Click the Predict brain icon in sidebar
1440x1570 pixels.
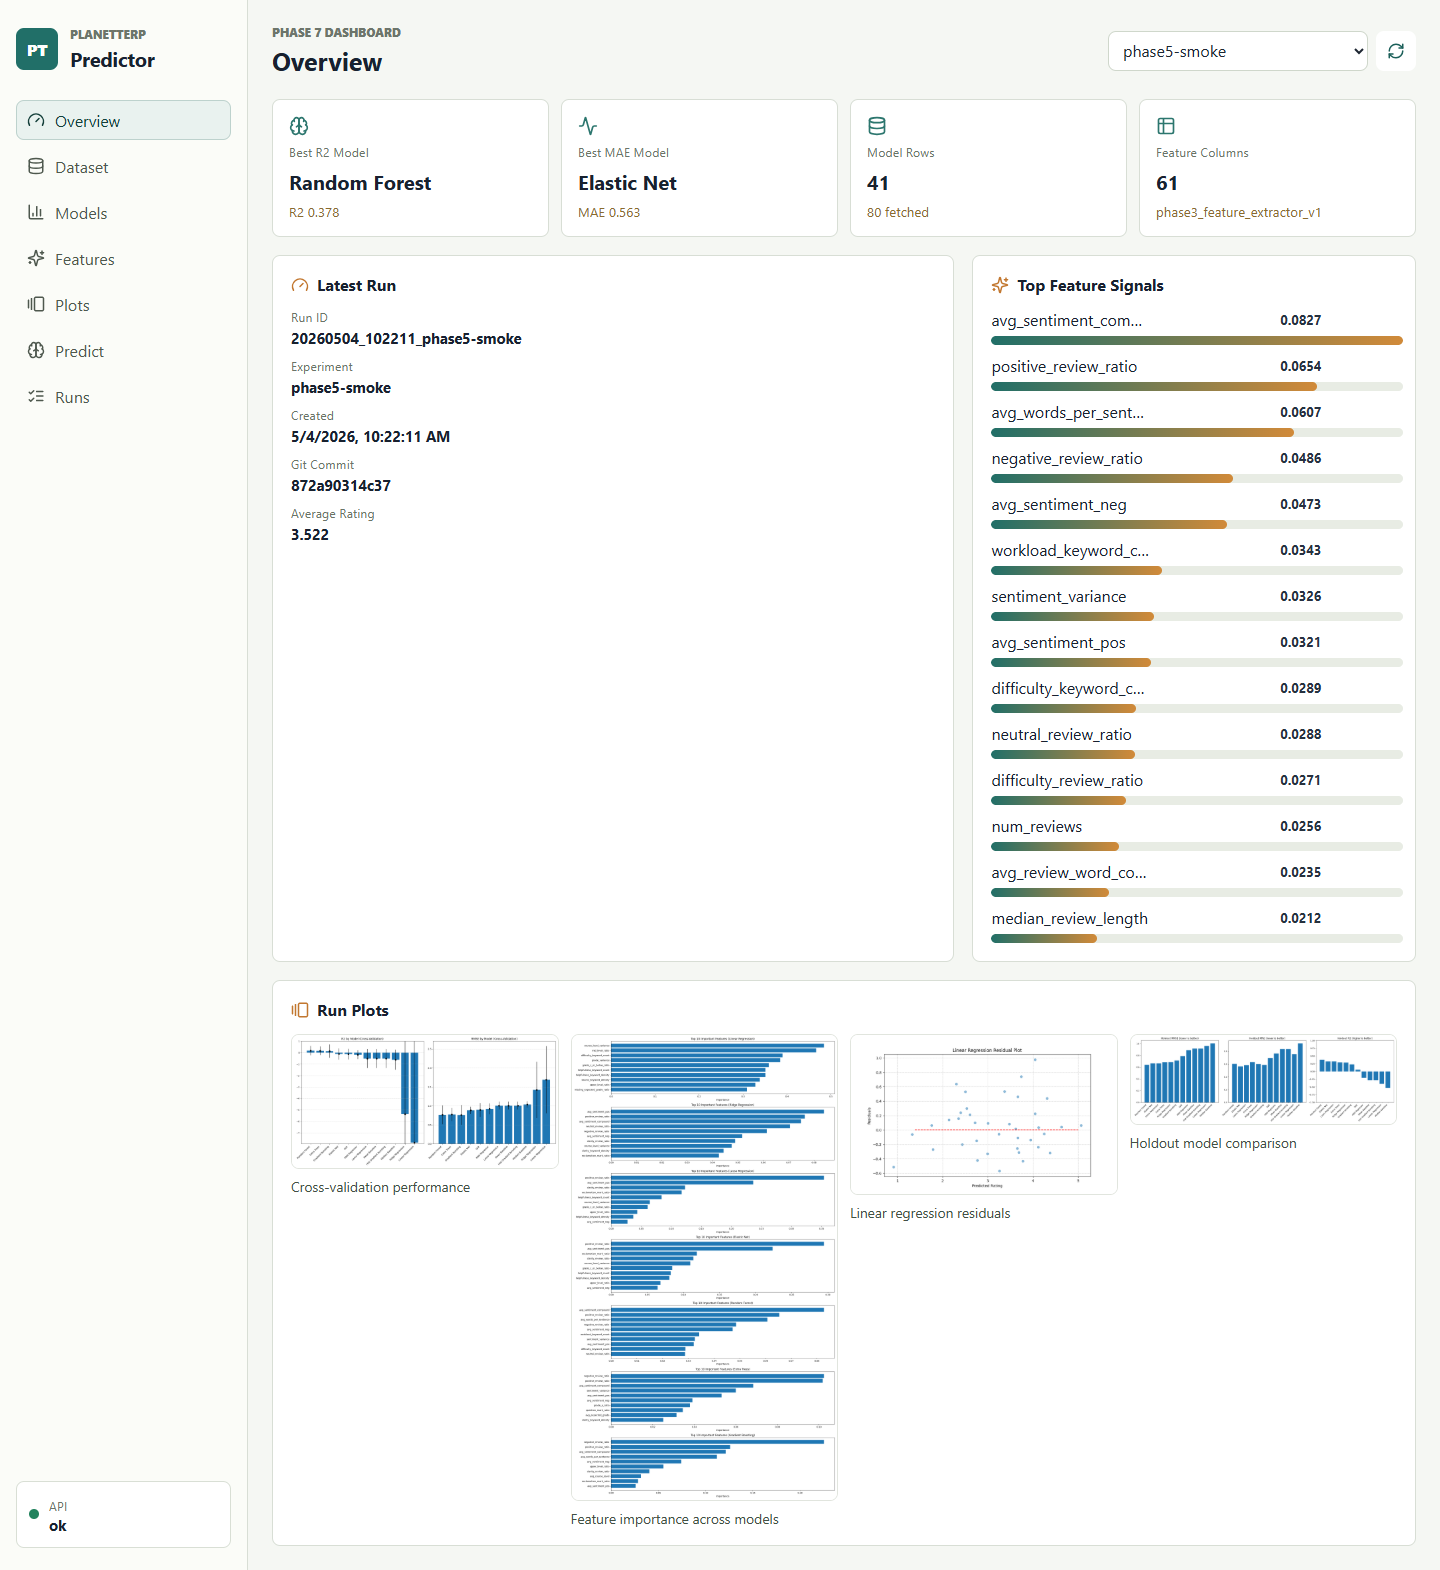click(x=36, y=350)
